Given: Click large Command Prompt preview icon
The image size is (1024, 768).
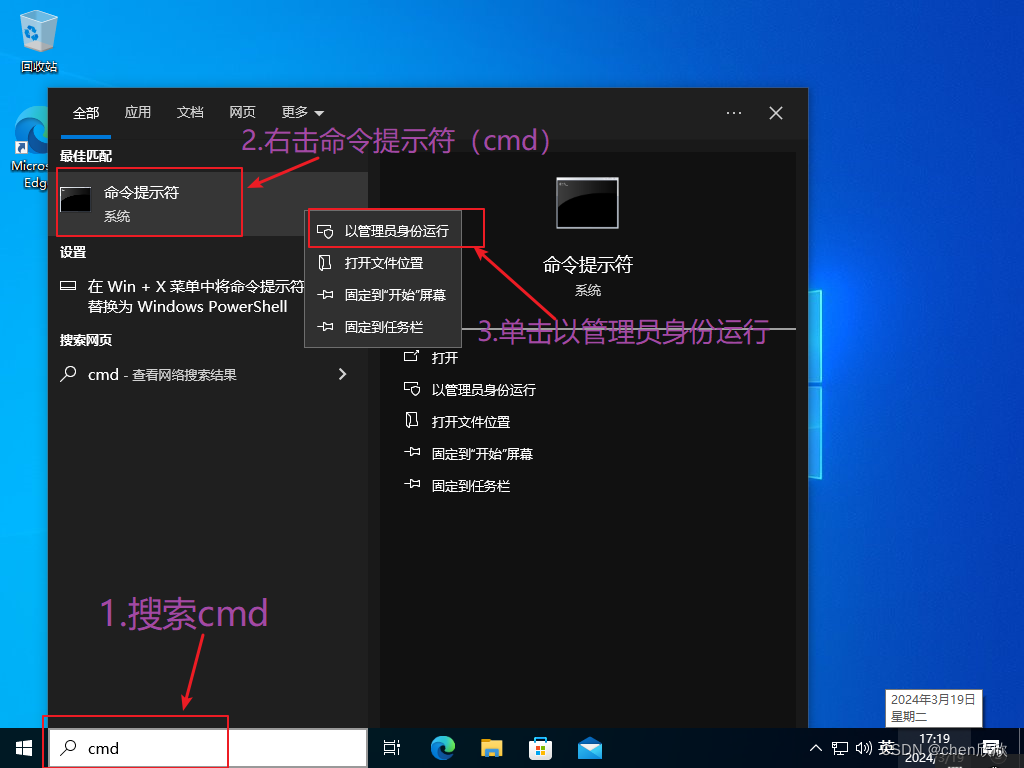Looking at the screenshot, I should [587, 203].
